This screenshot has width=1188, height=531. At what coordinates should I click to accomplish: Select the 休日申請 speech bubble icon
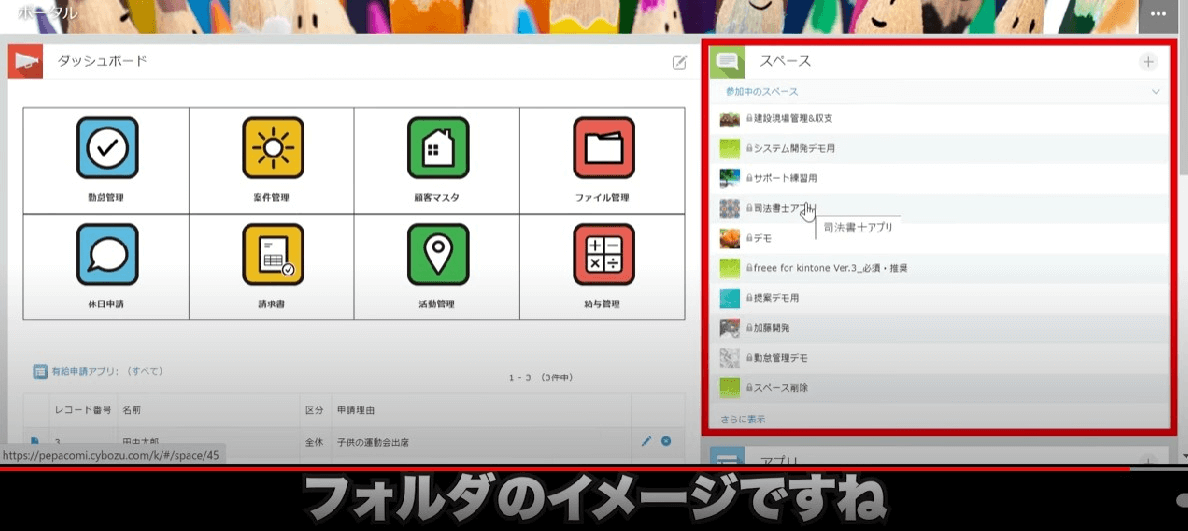(x=106, y=254)
